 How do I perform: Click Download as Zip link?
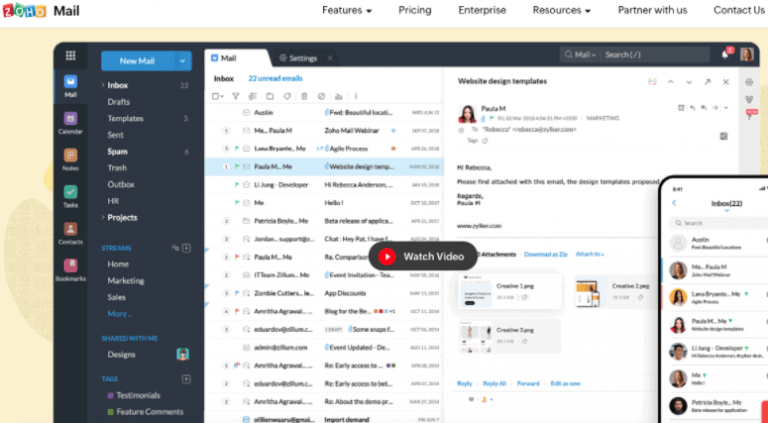coord(546,255)
